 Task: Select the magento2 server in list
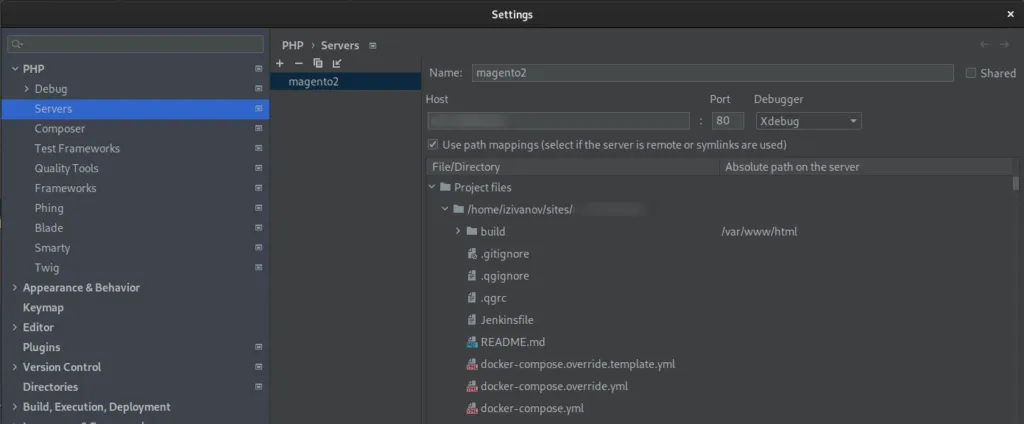tap(345, 82)
